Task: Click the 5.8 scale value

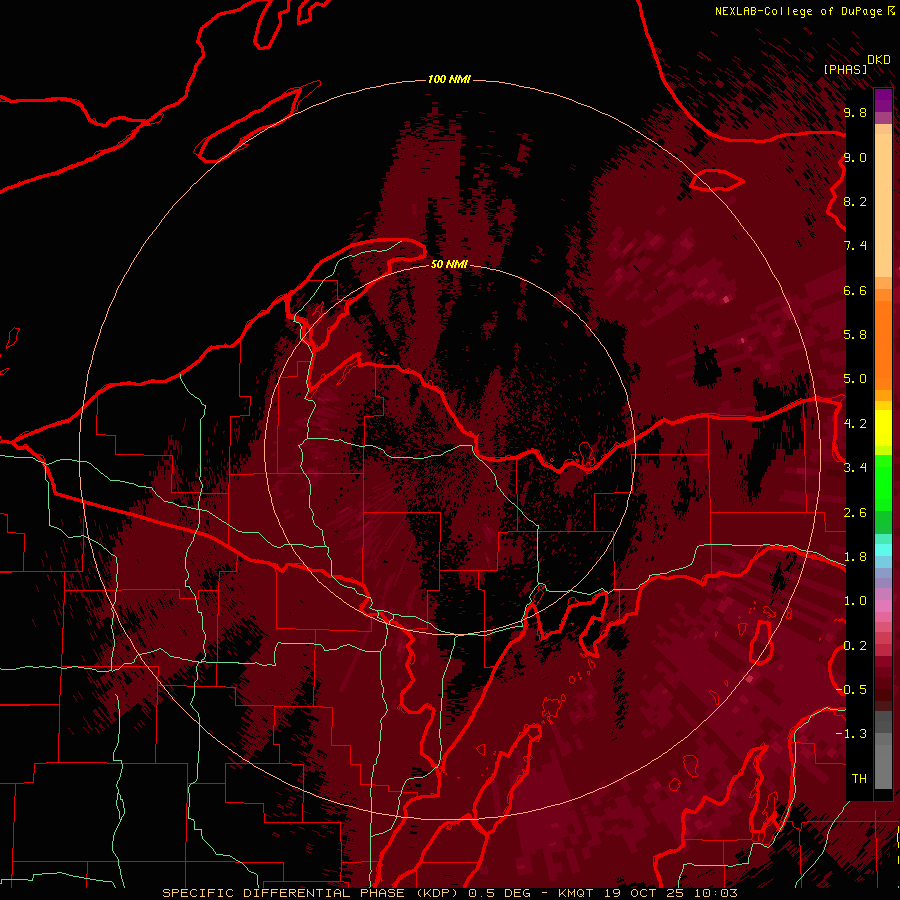Action: [x=855, y=334]
